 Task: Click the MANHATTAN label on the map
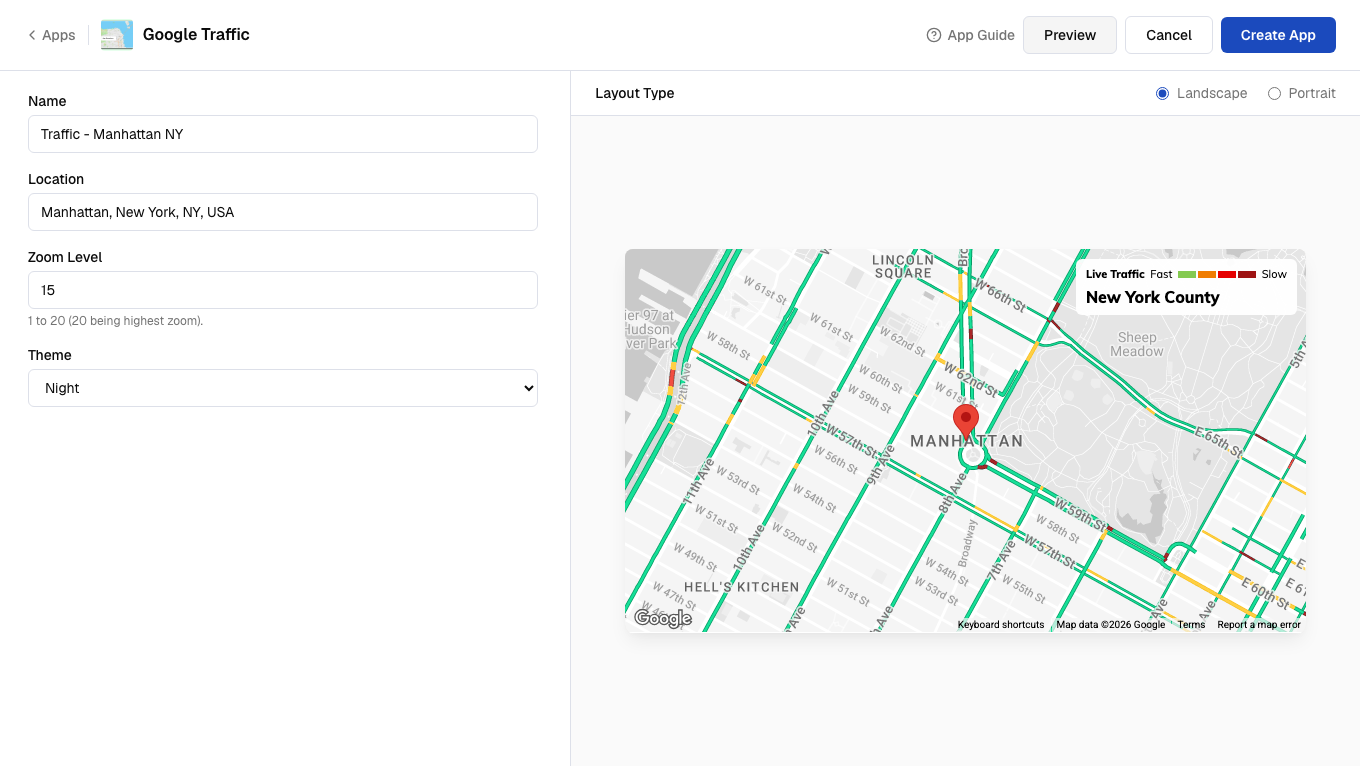[x=966, y=441]
